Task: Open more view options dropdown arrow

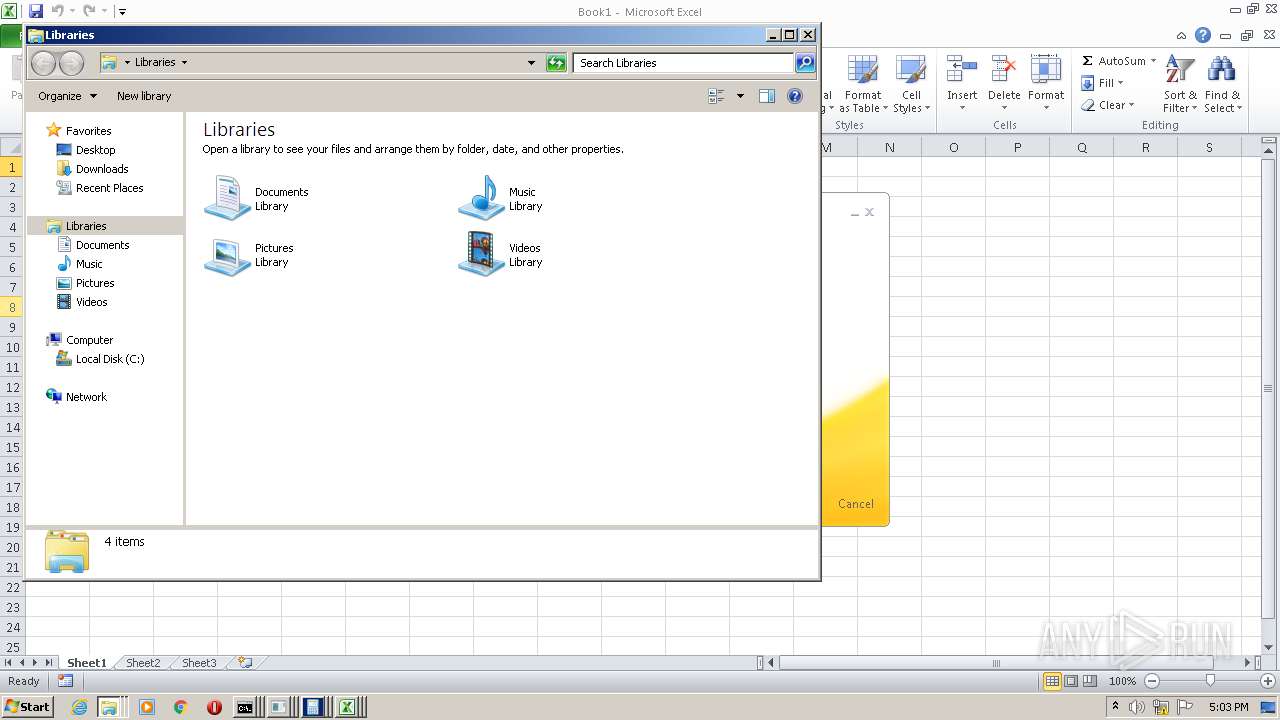Action: (740, 96)
